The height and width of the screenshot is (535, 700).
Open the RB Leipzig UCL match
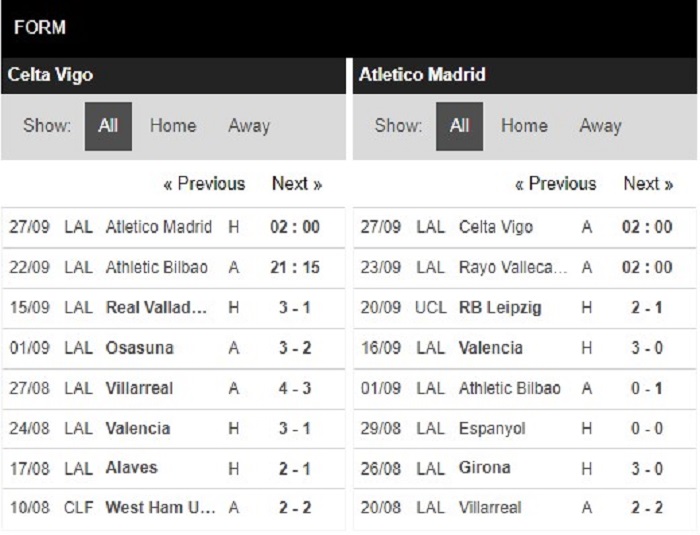point(525,308)
